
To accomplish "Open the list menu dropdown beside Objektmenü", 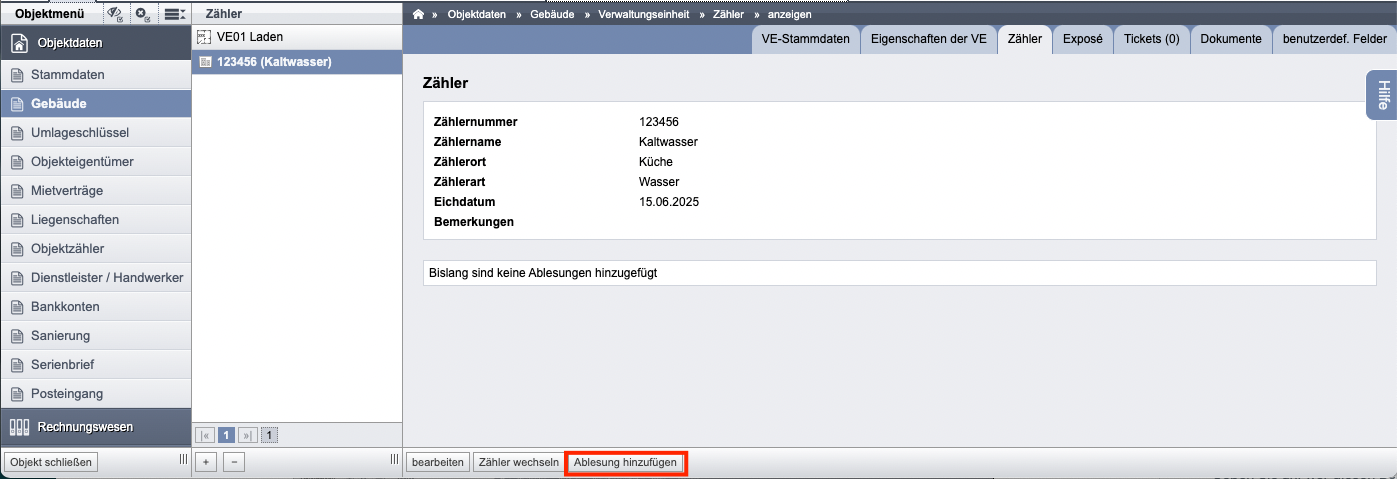I will click(174, 14).
